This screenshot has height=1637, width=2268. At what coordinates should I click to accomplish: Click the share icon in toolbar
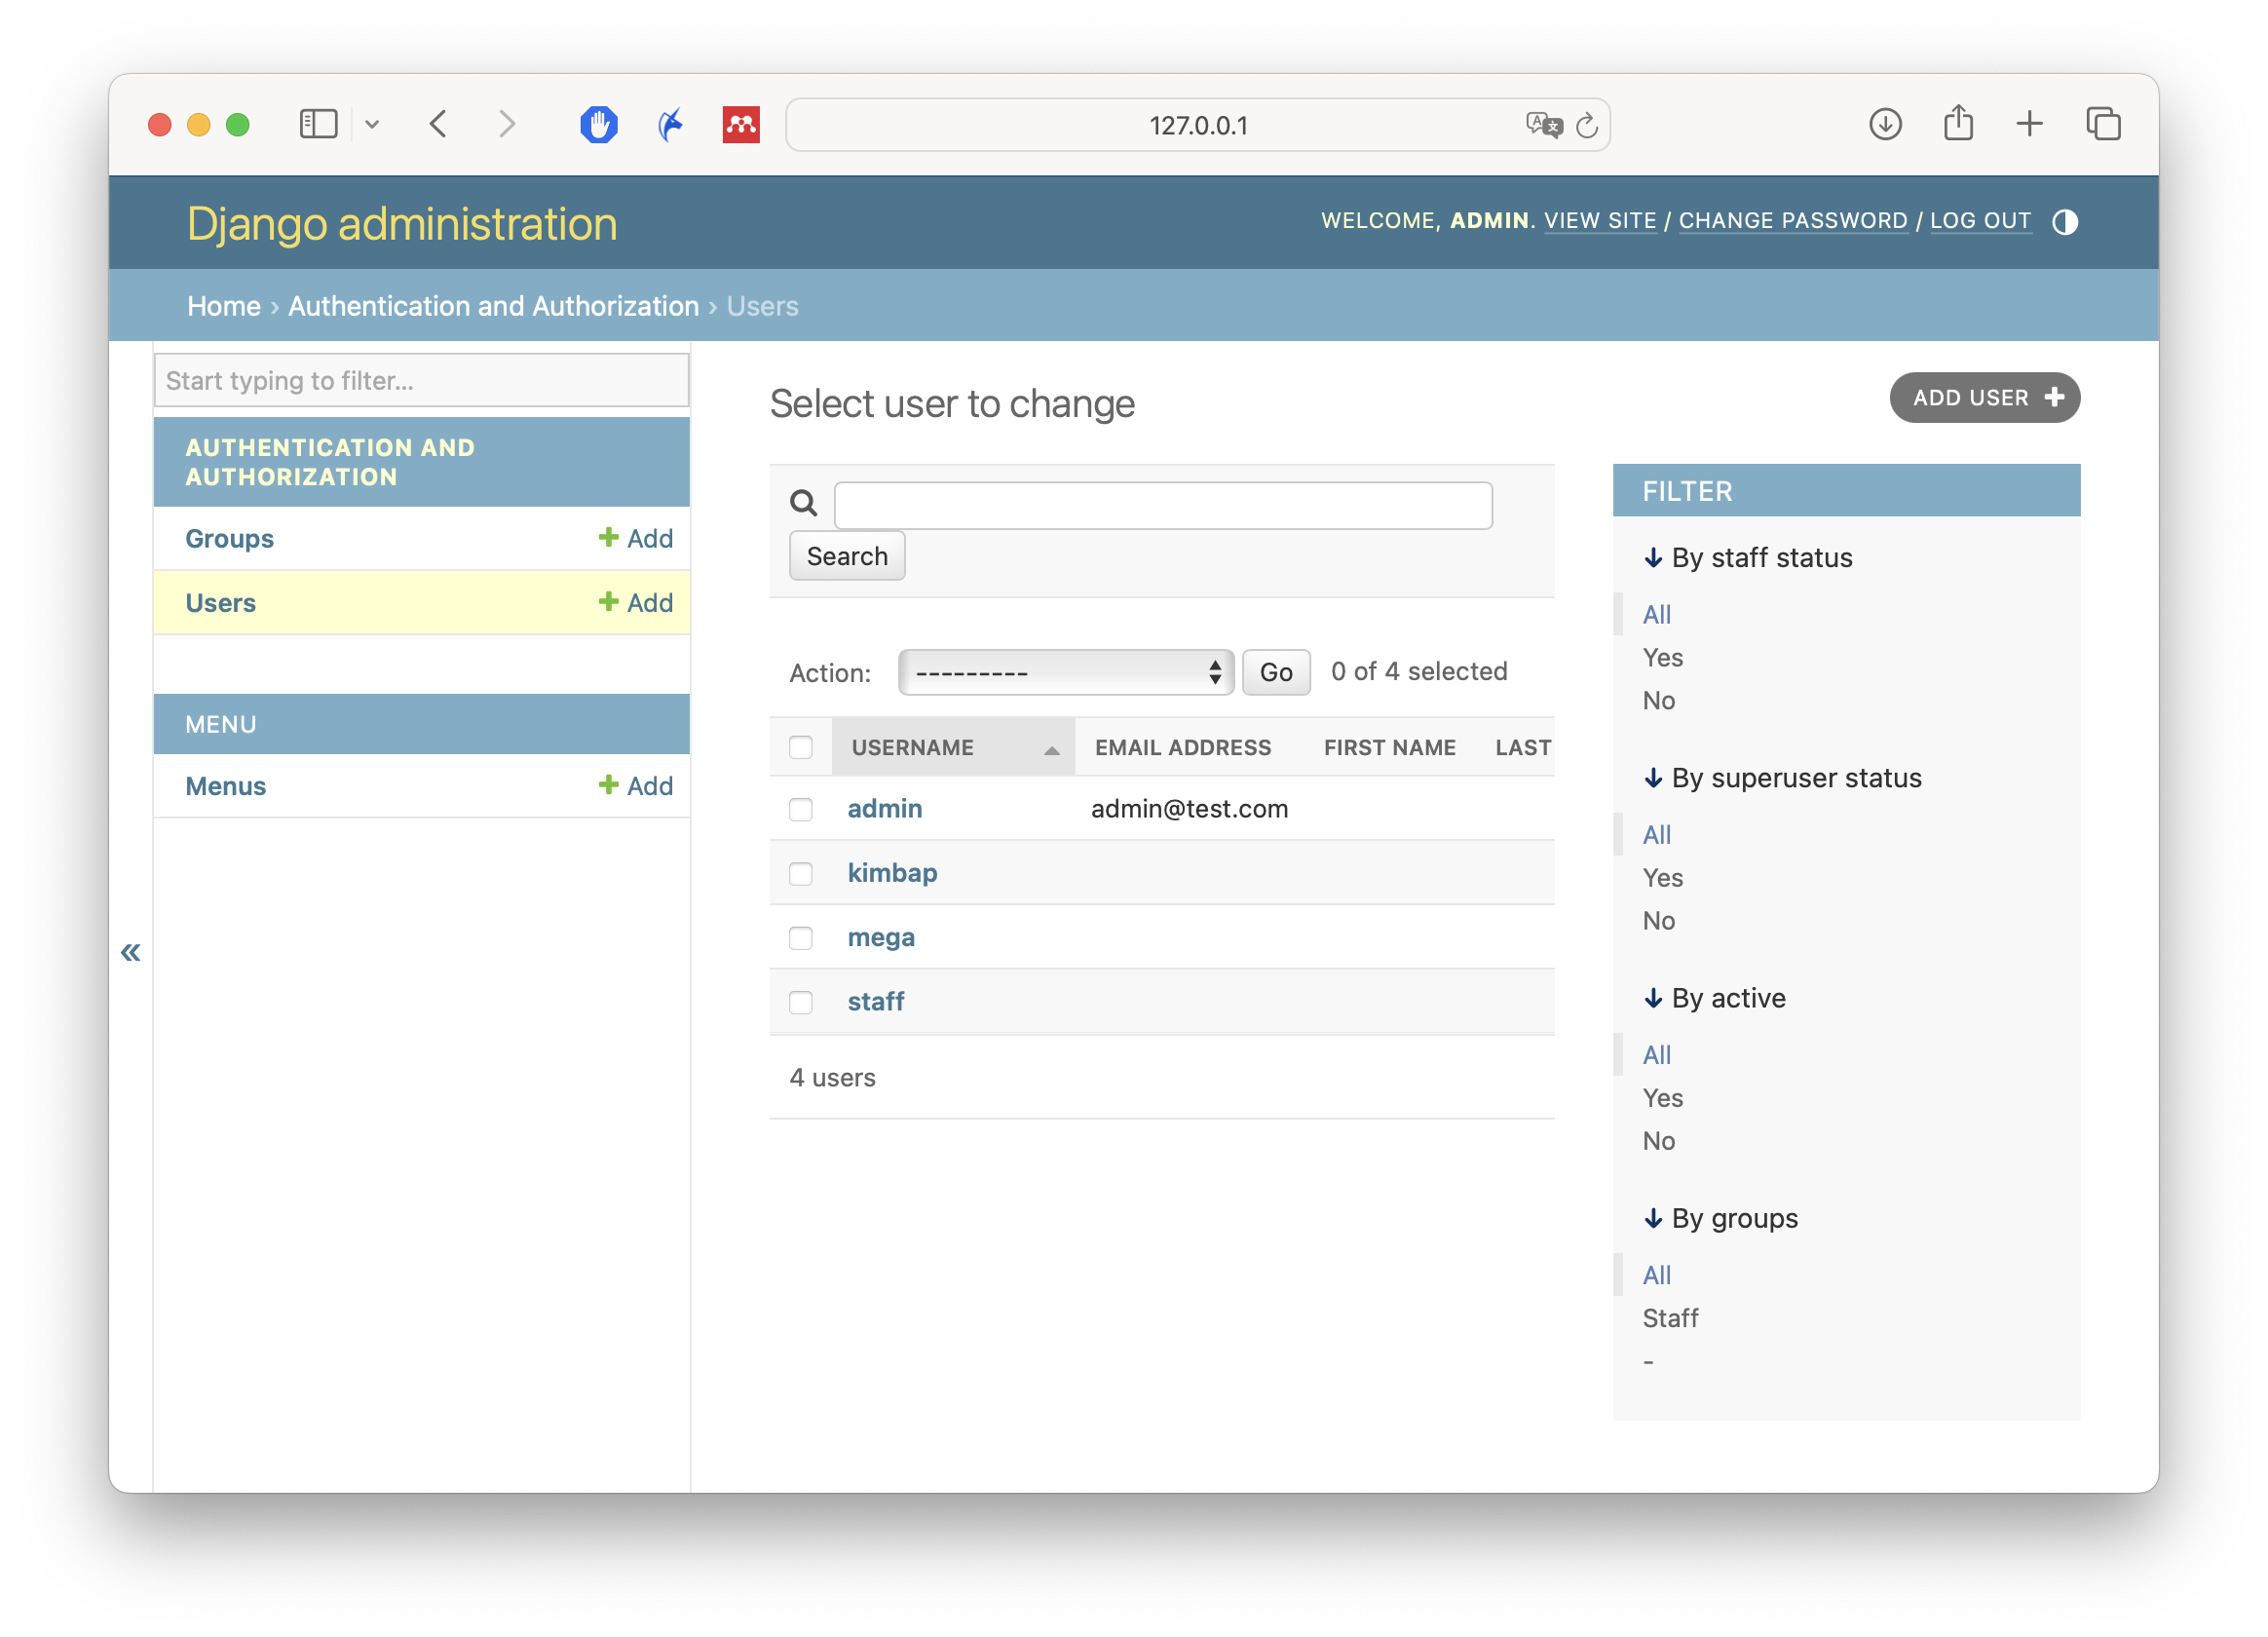pos(1957,124)
